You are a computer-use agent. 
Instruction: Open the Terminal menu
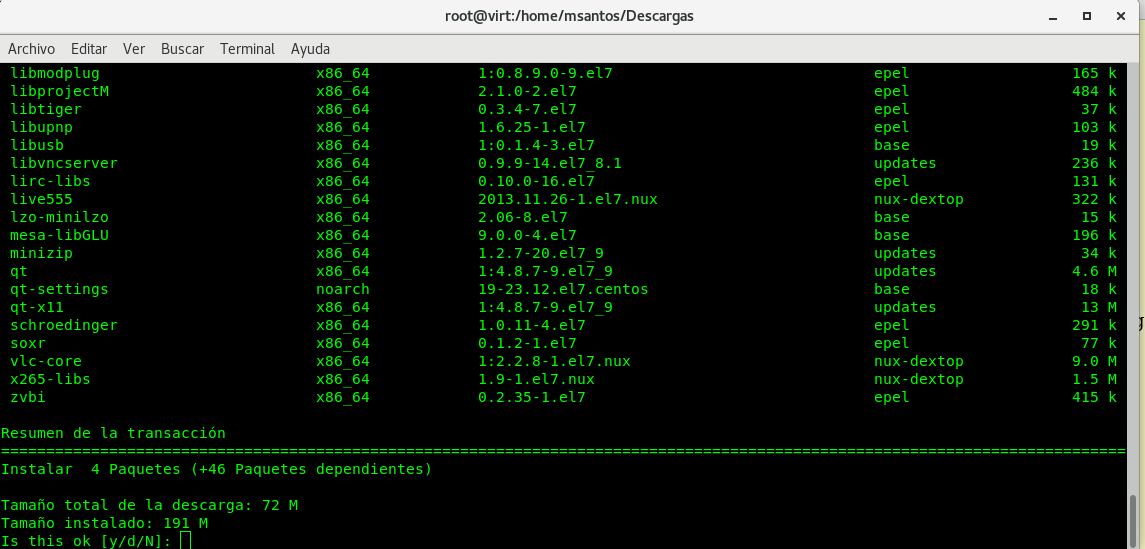pos(247,48)
